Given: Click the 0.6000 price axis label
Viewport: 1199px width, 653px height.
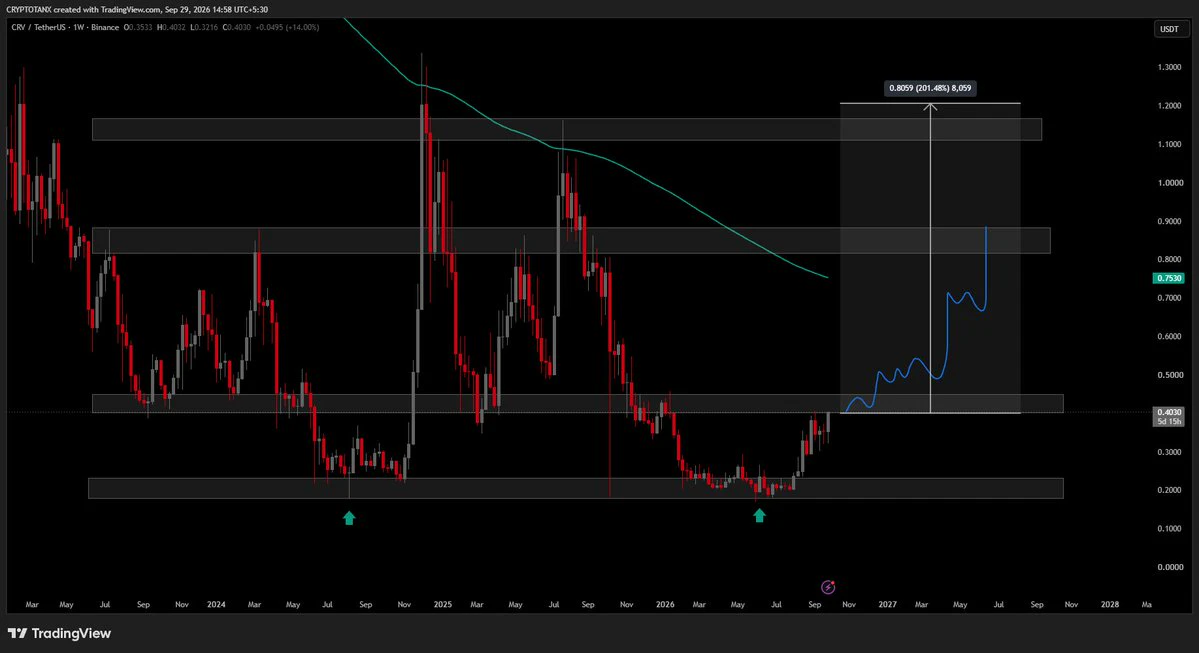Looking at the screenshot, I should point(1170,336).
